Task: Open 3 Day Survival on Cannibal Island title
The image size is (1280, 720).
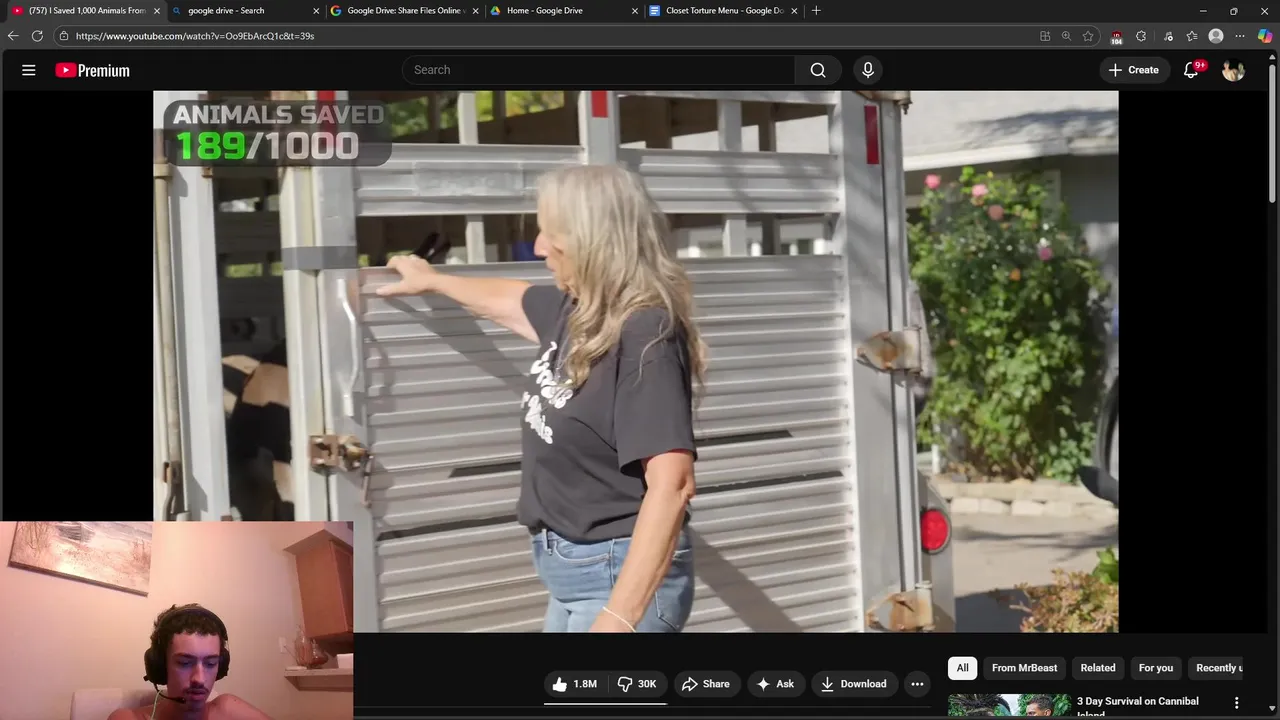Action: (1138, 706)
